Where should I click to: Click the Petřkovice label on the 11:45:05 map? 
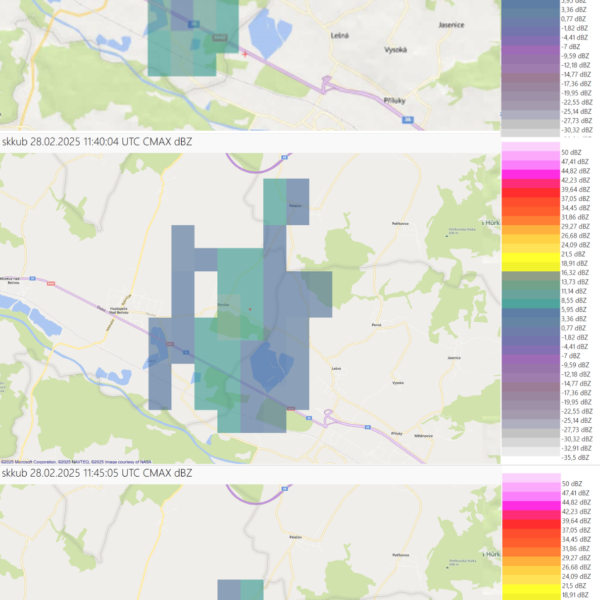coord(400,555)
